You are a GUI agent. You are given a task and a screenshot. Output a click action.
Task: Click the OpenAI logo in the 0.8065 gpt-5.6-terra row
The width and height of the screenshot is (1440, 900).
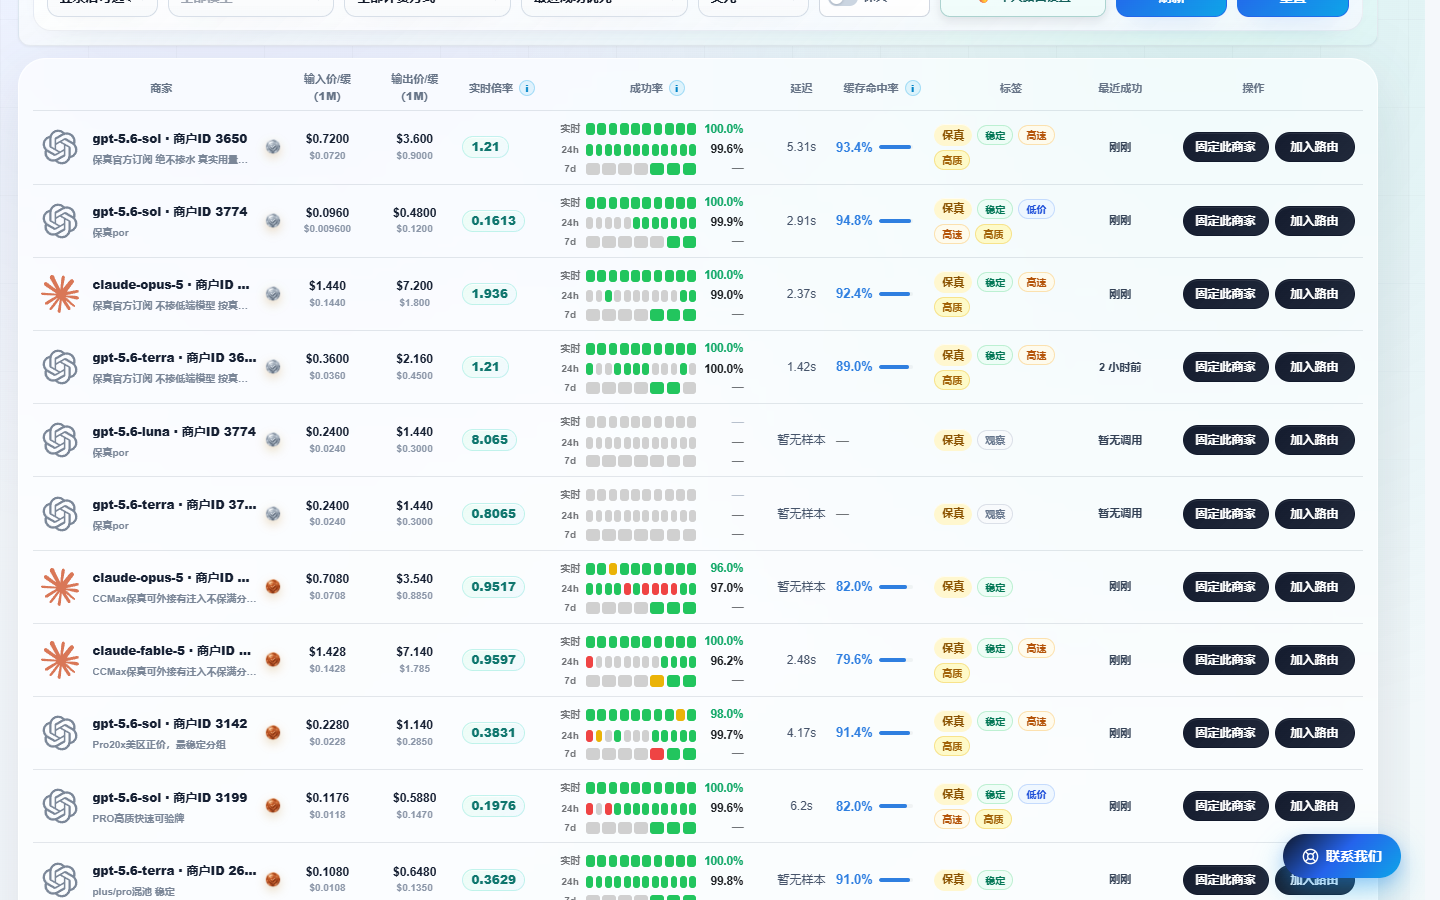[60, 514]
